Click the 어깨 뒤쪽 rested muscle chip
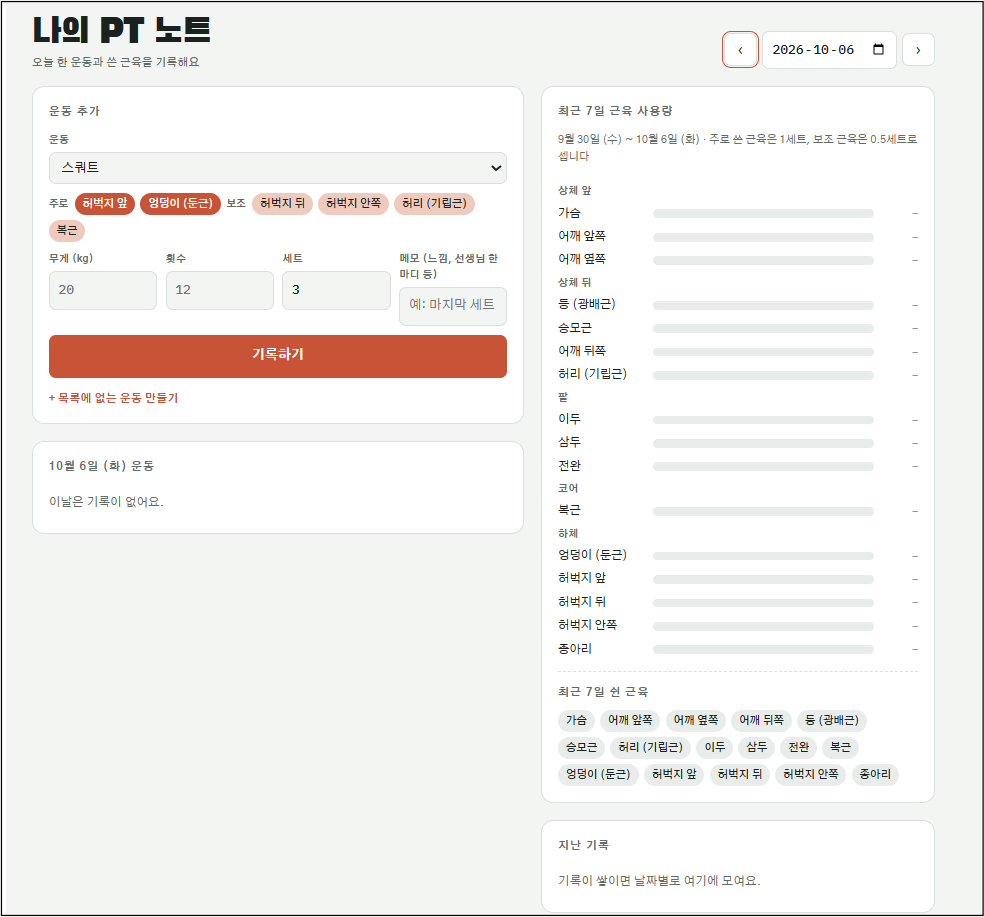This screenshot has width=984, height=917. point(761,721)
